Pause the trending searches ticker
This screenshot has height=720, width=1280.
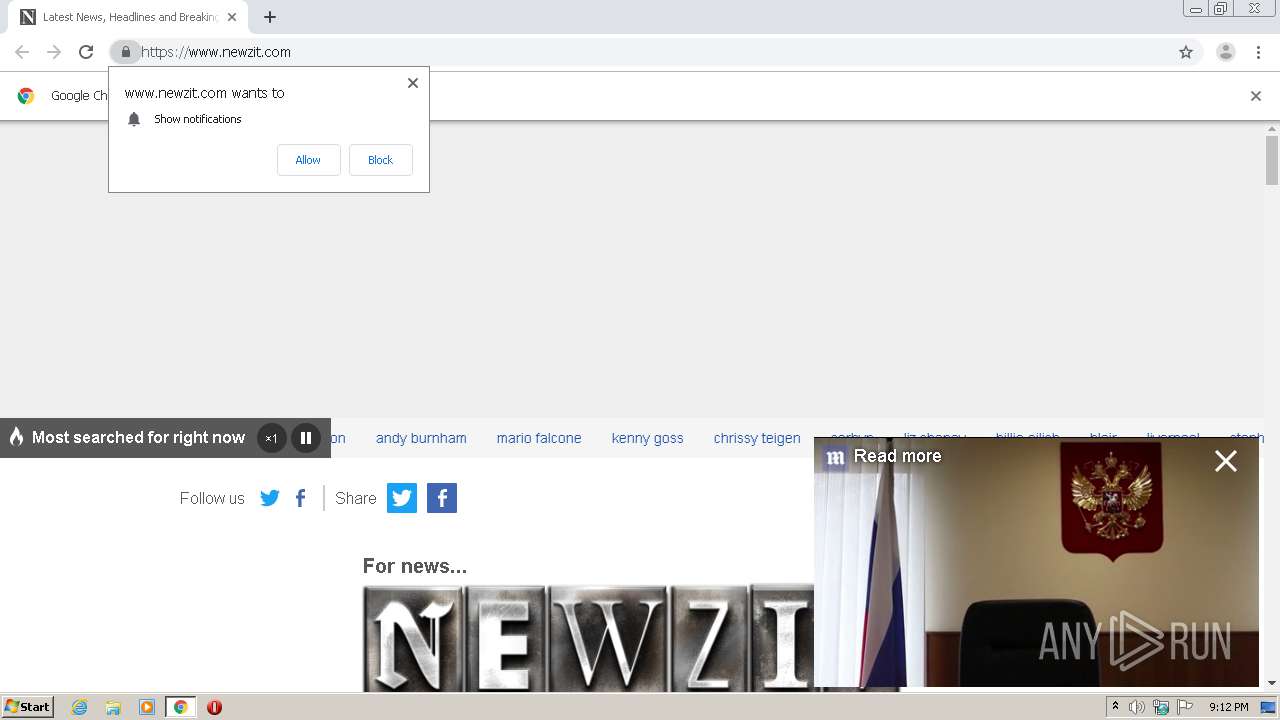coord(306,438)
